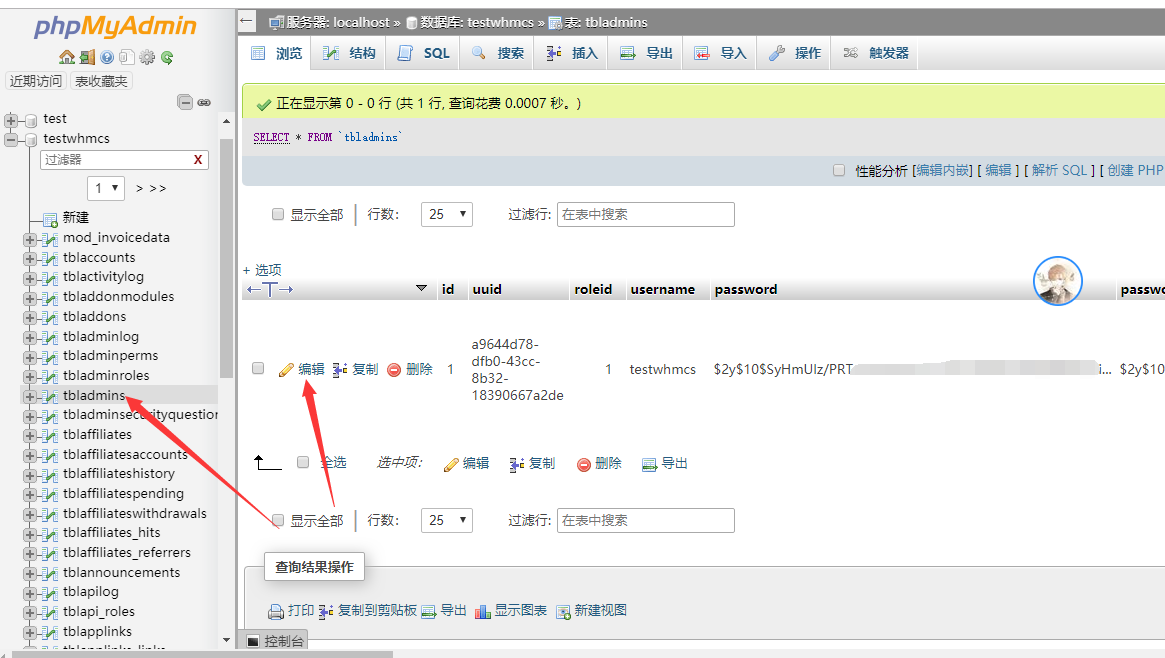Select the testwhmcs row checkbox
Image resolution: width=1165 pixels, height=658 pixels.
click(x=258, y=368)
